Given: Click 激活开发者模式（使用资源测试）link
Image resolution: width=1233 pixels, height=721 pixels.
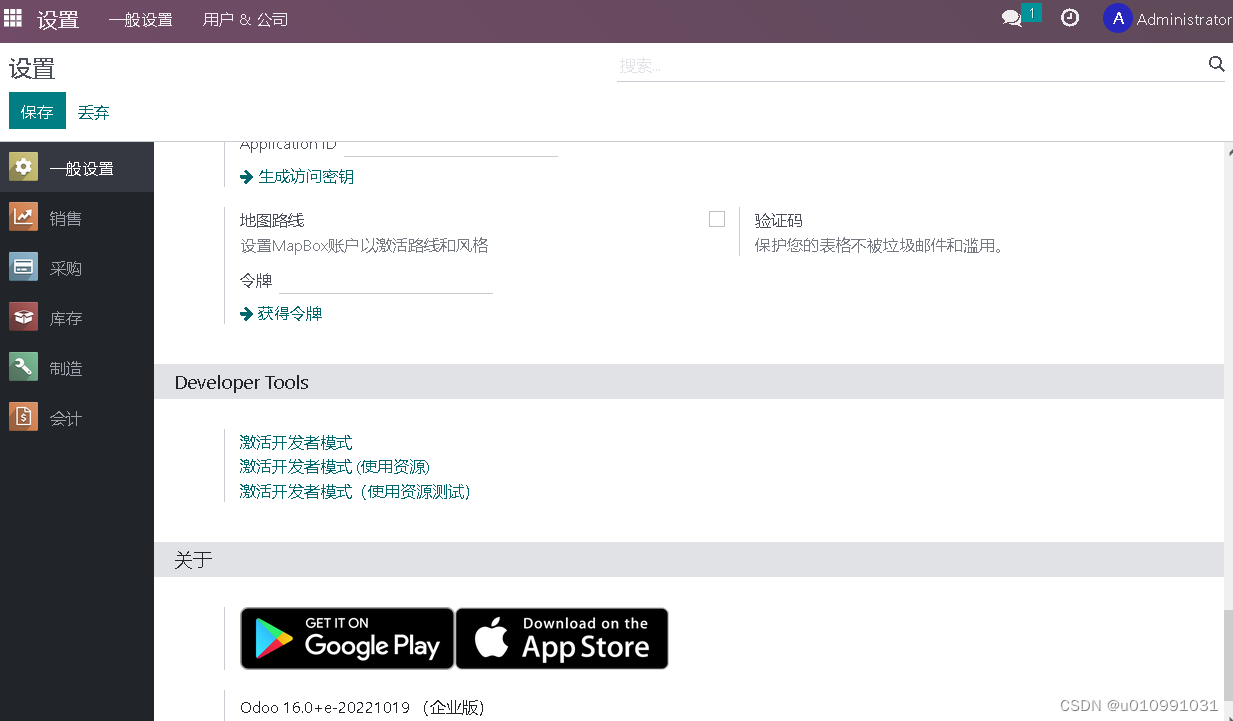Looking at the screenshot, I should coord(355,491).
